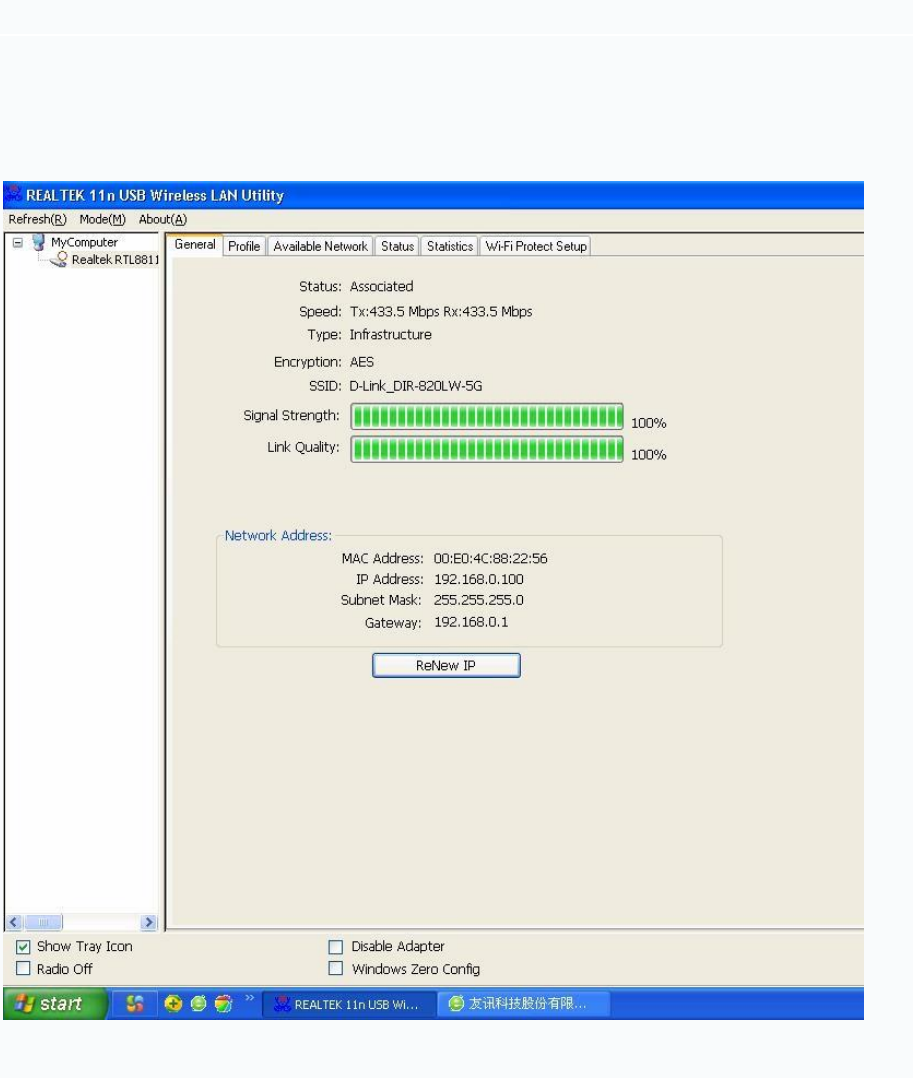
Task: Click the subnet mask value 255.255.255.0
Action: [478, 600]
